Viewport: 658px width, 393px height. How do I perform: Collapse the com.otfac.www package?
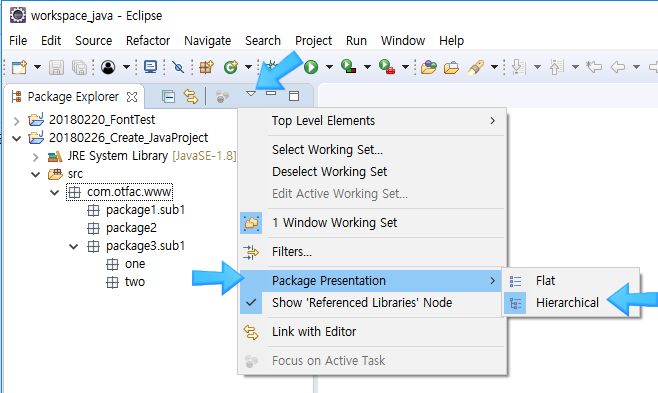[55, 193]
